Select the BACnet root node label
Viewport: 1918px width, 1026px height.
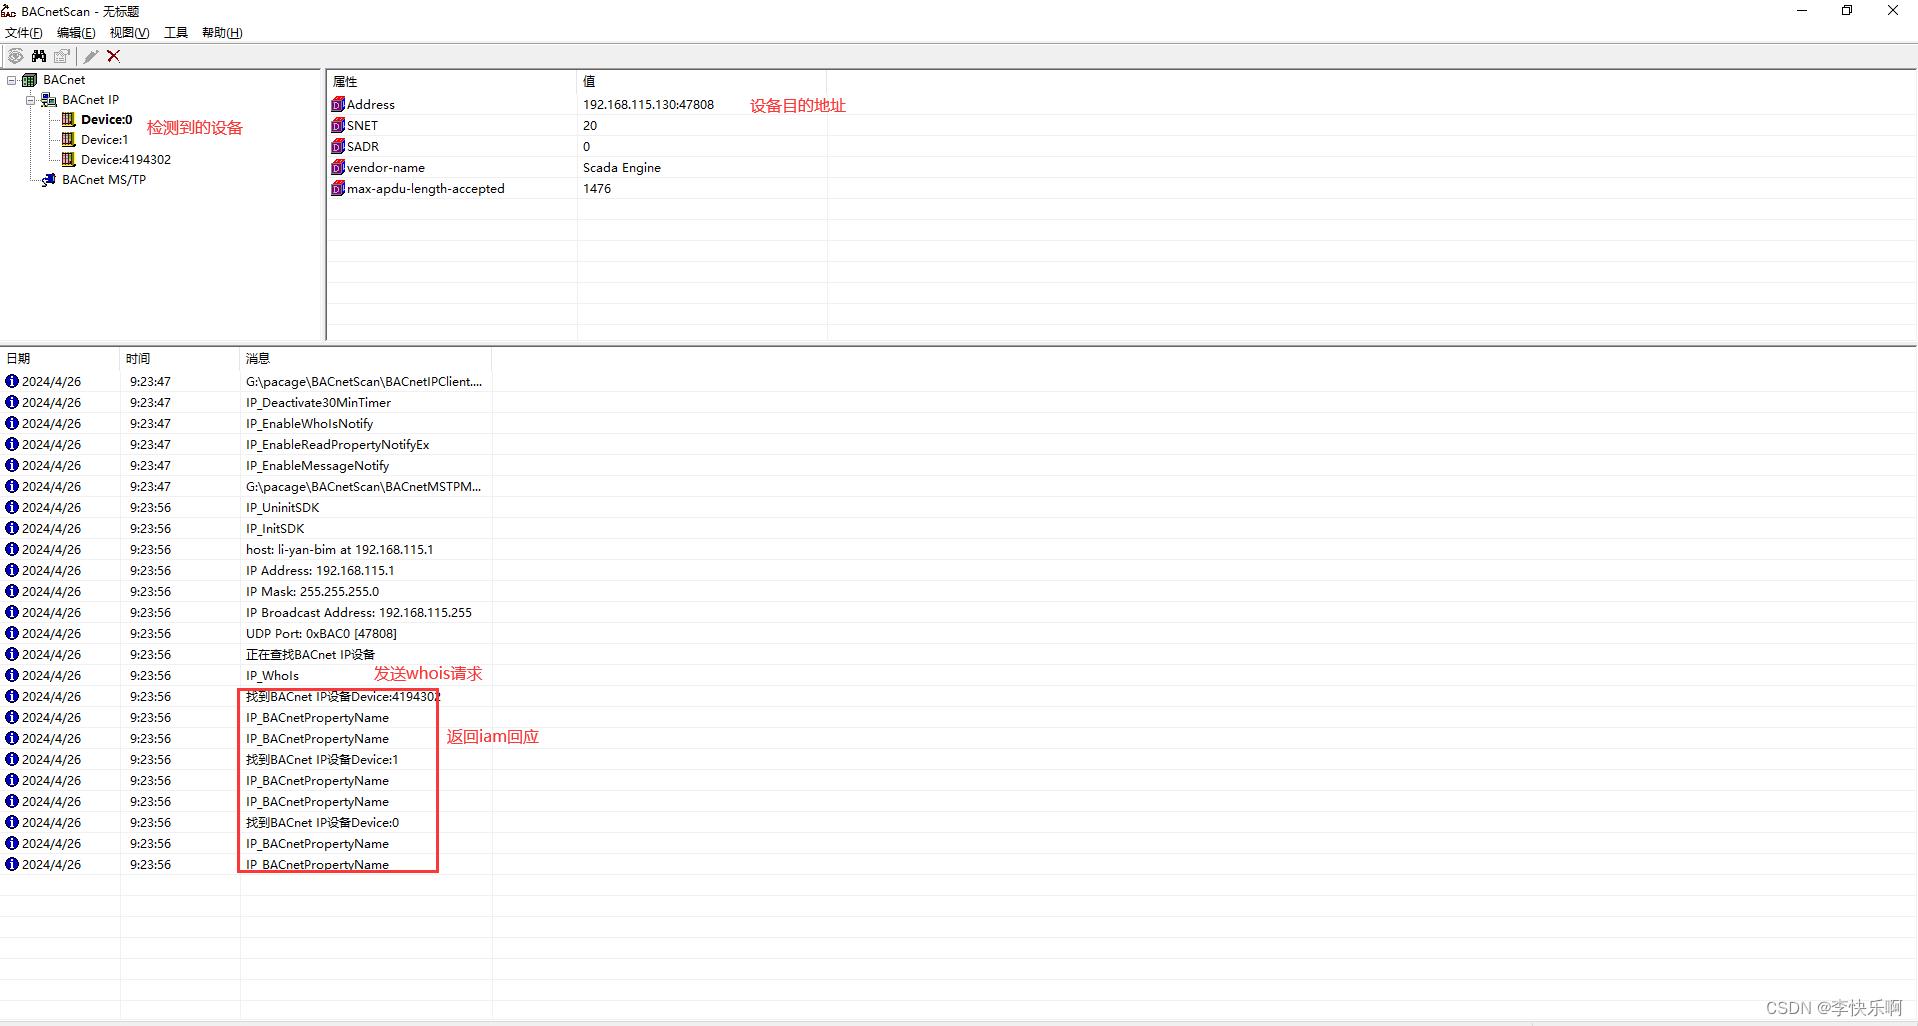(x=64, y=80)
